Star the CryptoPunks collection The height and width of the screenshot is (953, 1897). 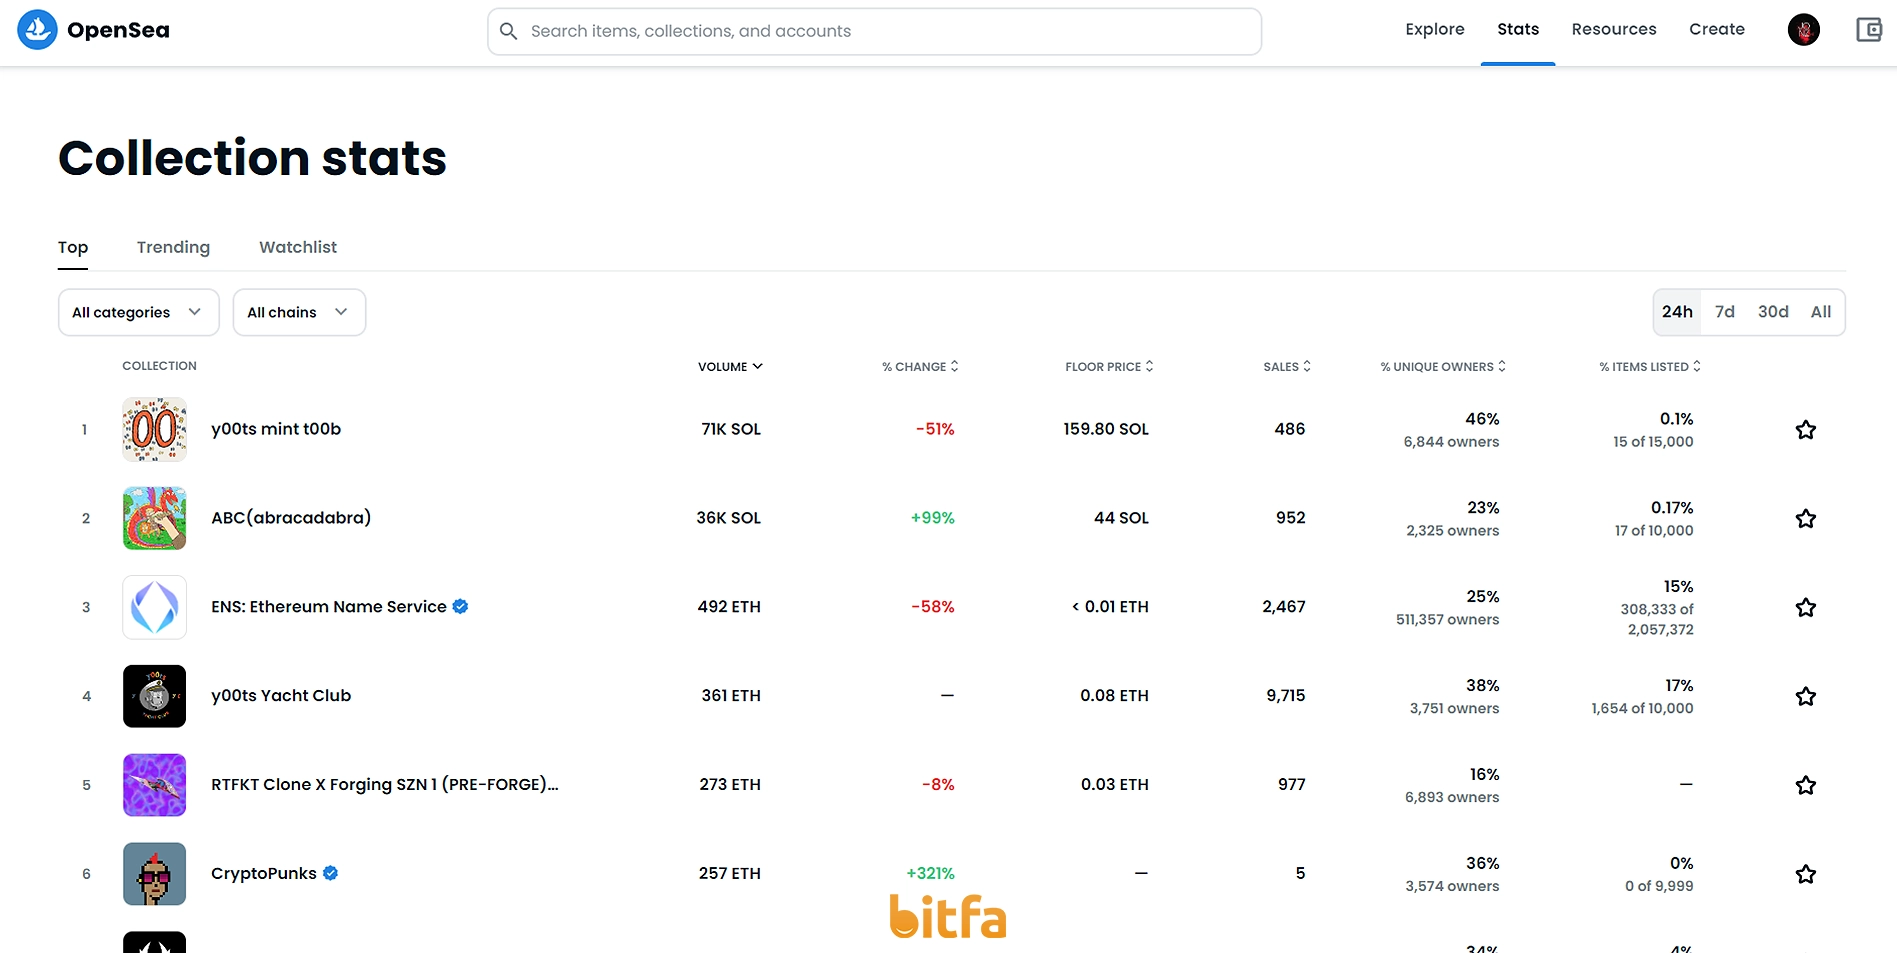pos(1805,875)
